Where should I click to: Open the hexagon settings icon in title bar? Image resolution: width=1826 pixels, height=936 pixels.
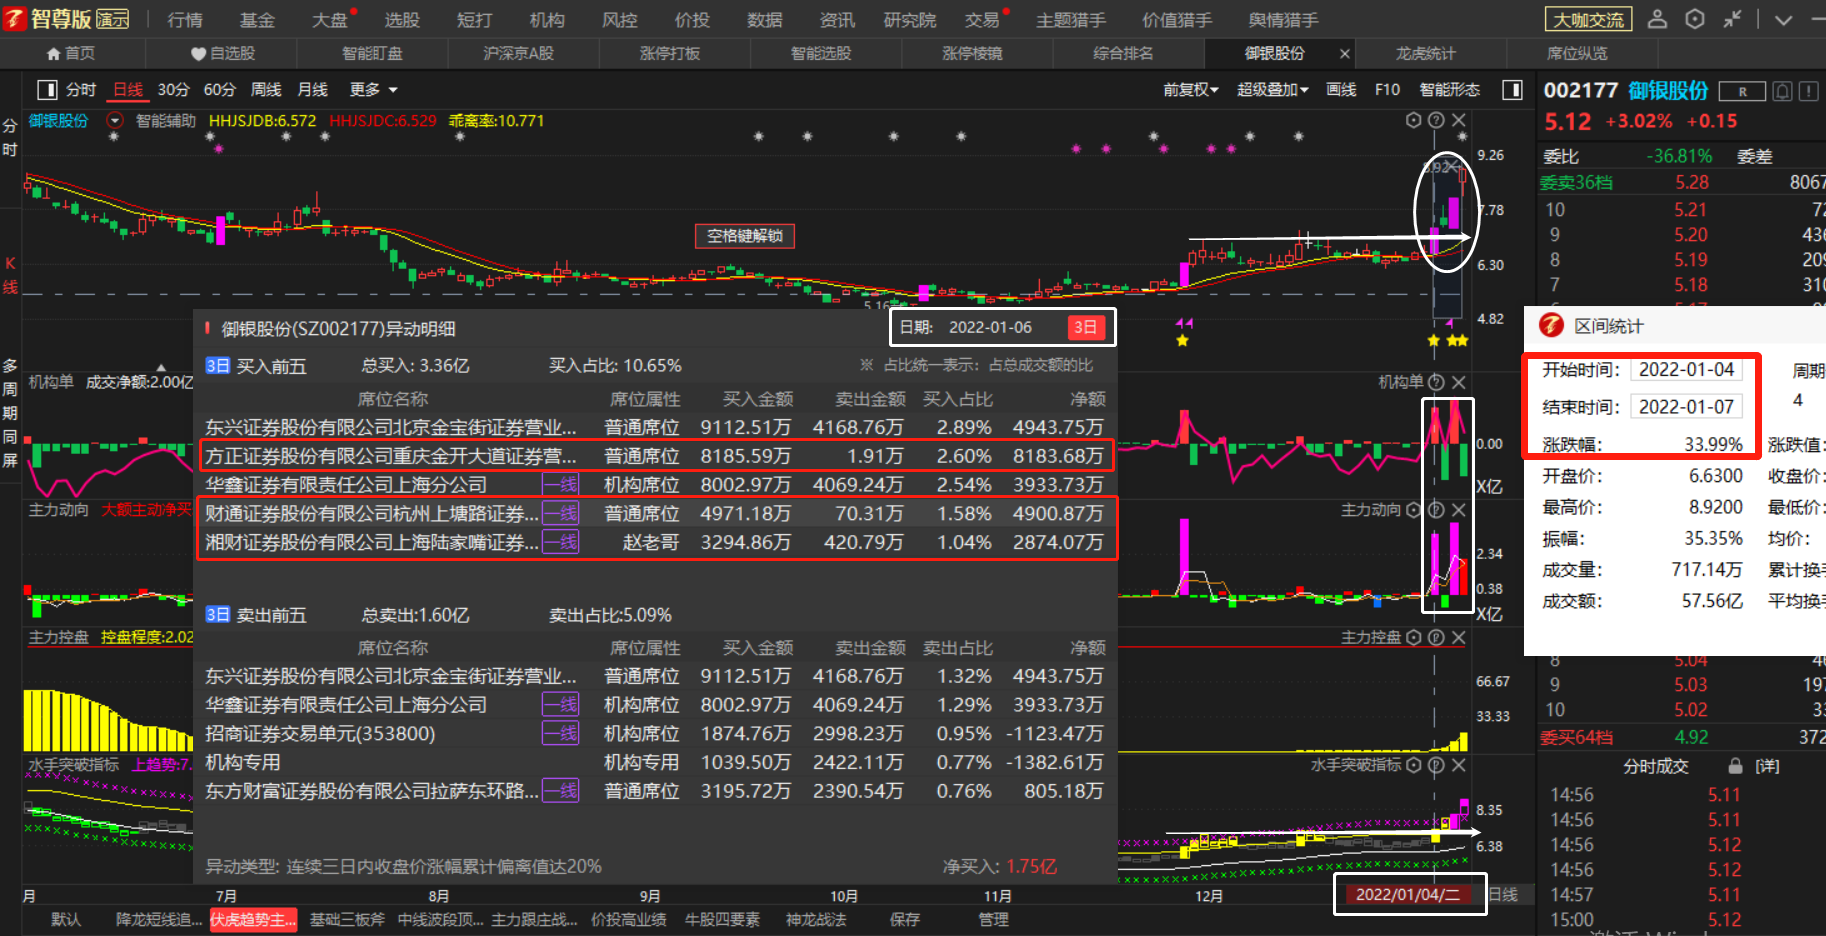(1695, 19)
